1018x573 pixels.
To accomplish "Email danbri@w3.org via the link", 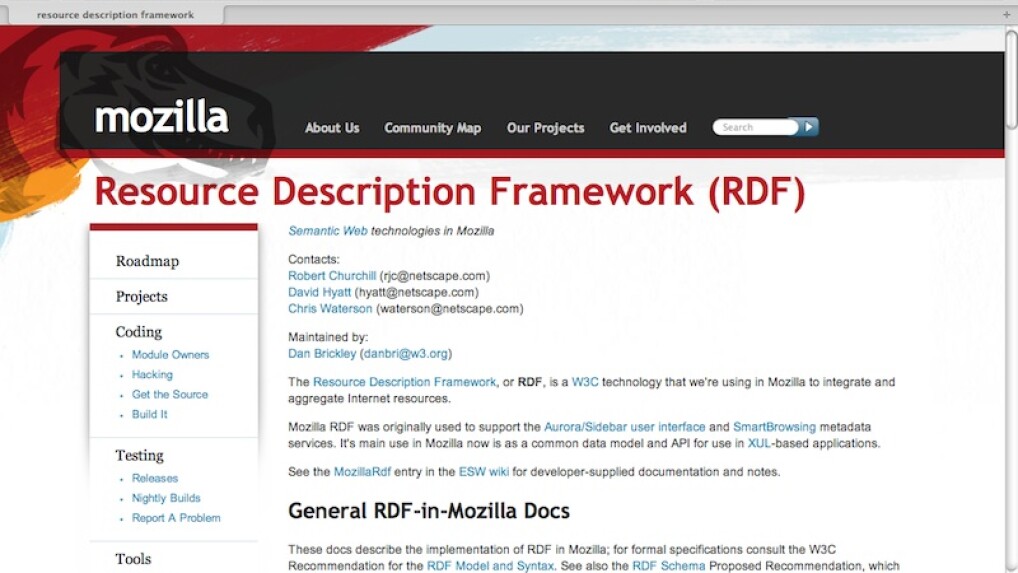I will [x=406, y=354].
